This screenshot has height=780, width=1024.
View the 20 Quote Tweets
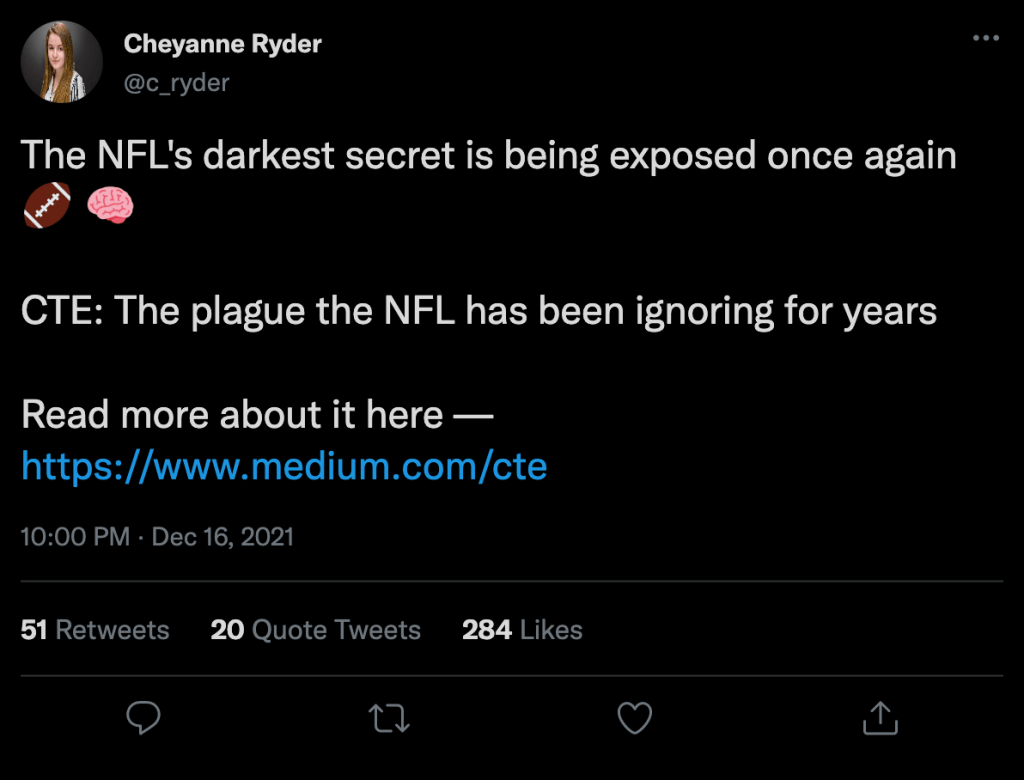[x=315, y=630]
